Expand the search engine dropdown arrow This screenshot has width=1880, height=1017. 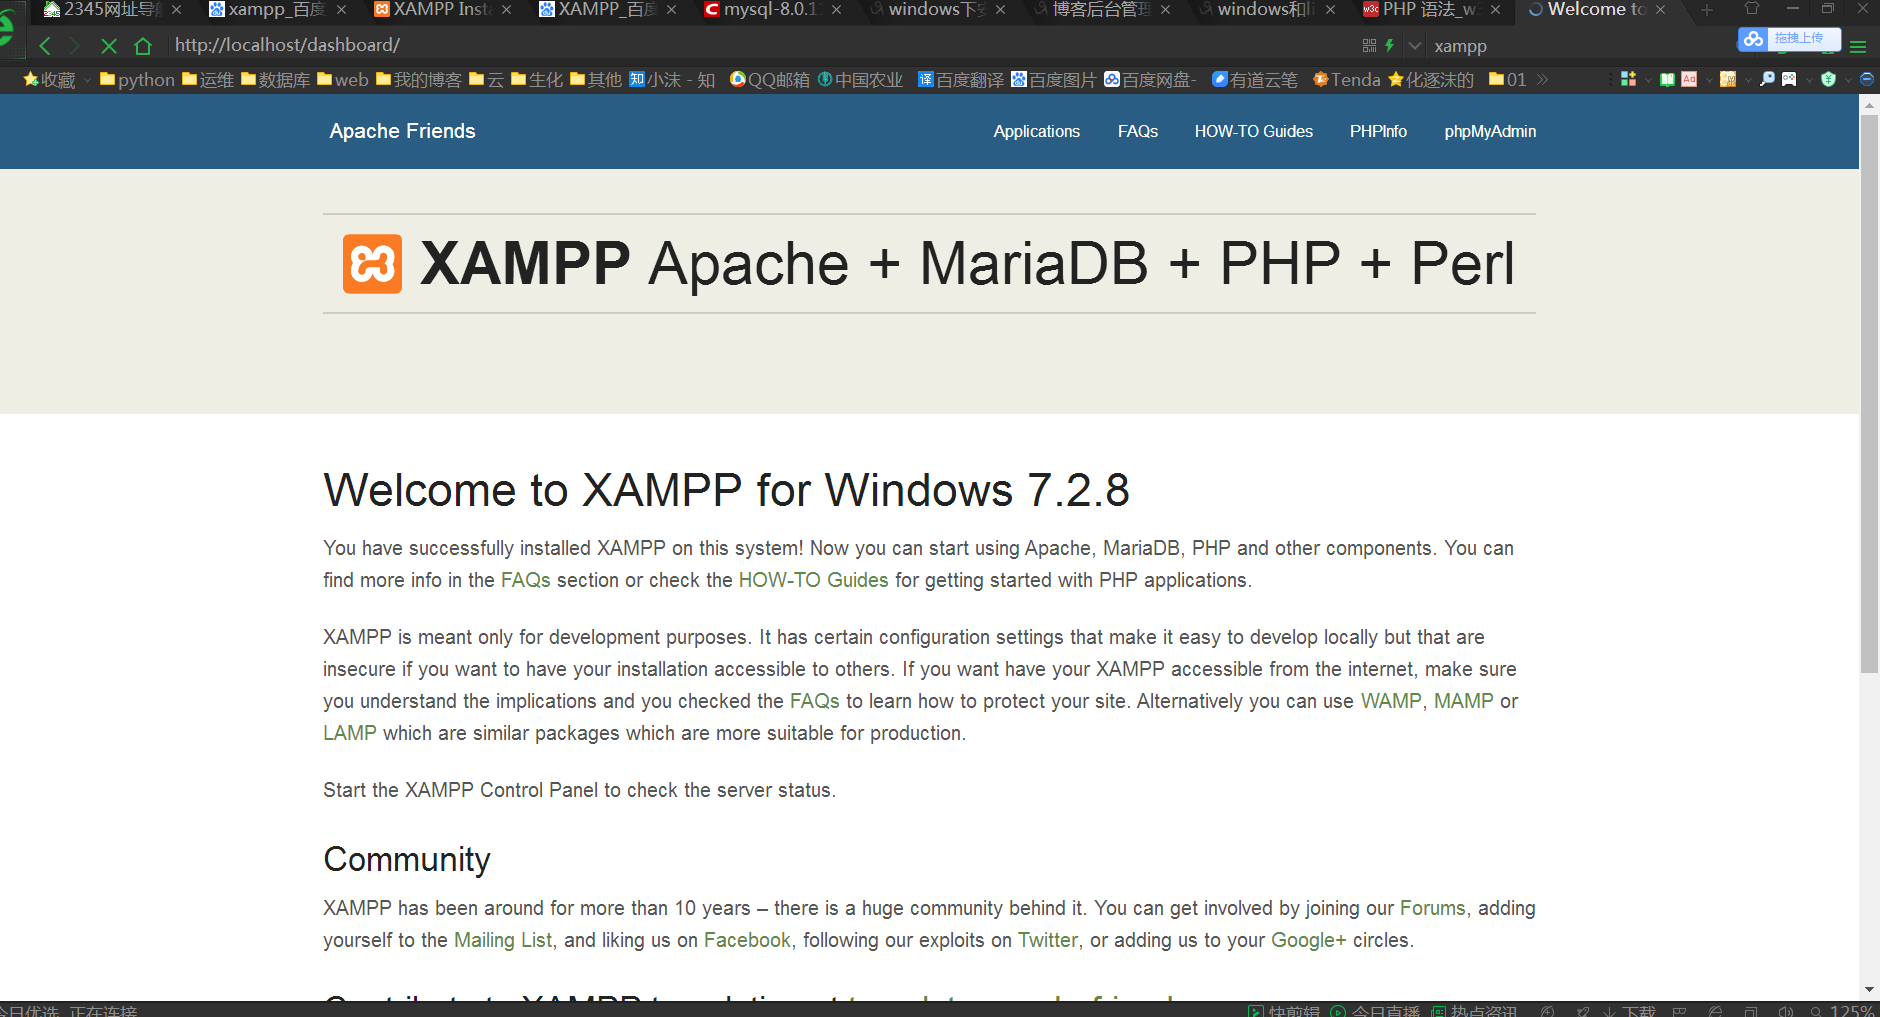(x=1414, y=46)
